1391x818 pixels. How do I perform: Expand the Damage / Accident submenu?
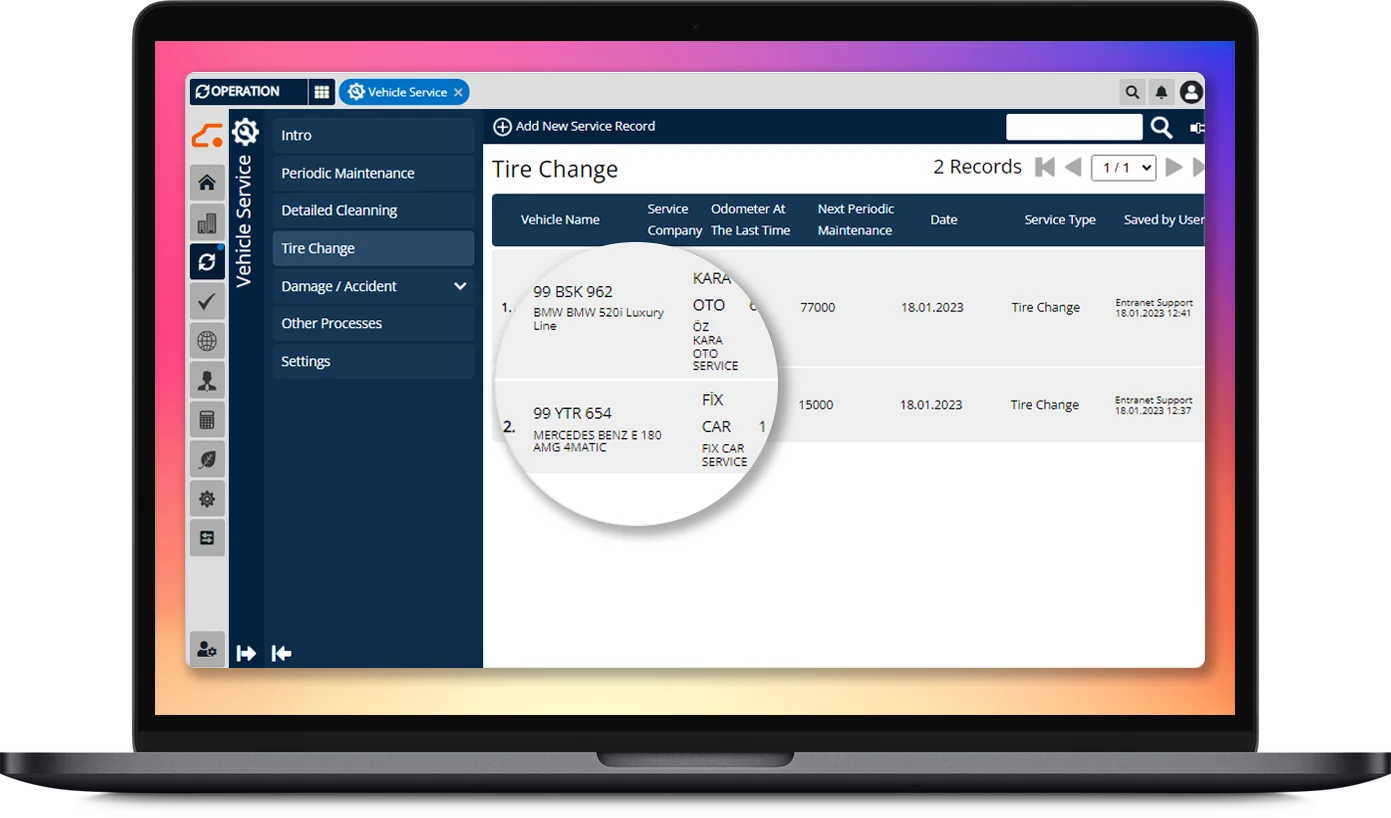click(460, 286)
